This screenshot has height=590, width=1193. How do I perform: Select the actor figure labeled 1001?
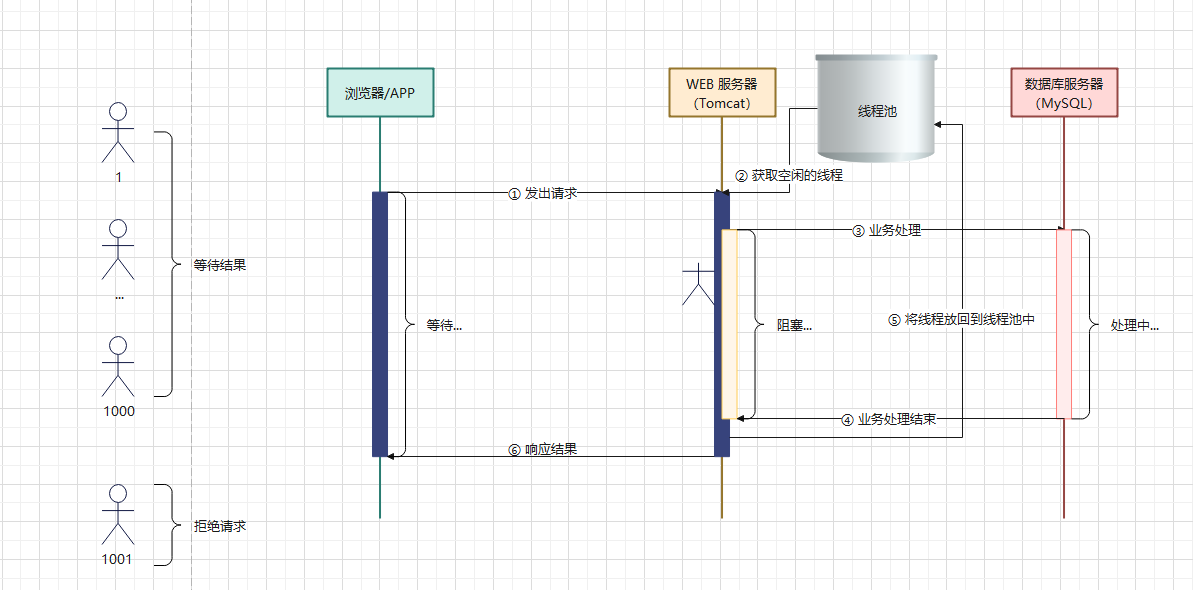pos(119,514)
